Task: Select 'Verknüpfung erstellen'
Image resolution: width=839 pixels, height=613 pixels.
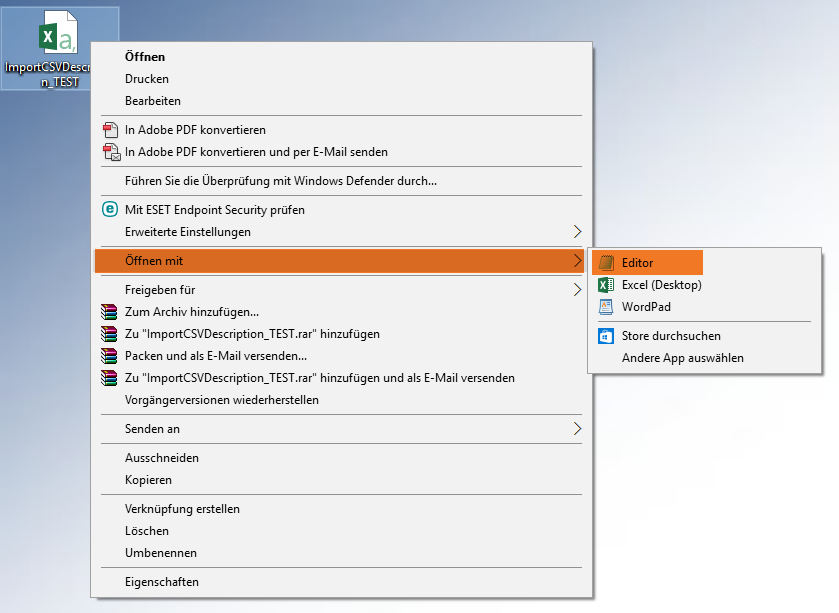Action: 342,509
